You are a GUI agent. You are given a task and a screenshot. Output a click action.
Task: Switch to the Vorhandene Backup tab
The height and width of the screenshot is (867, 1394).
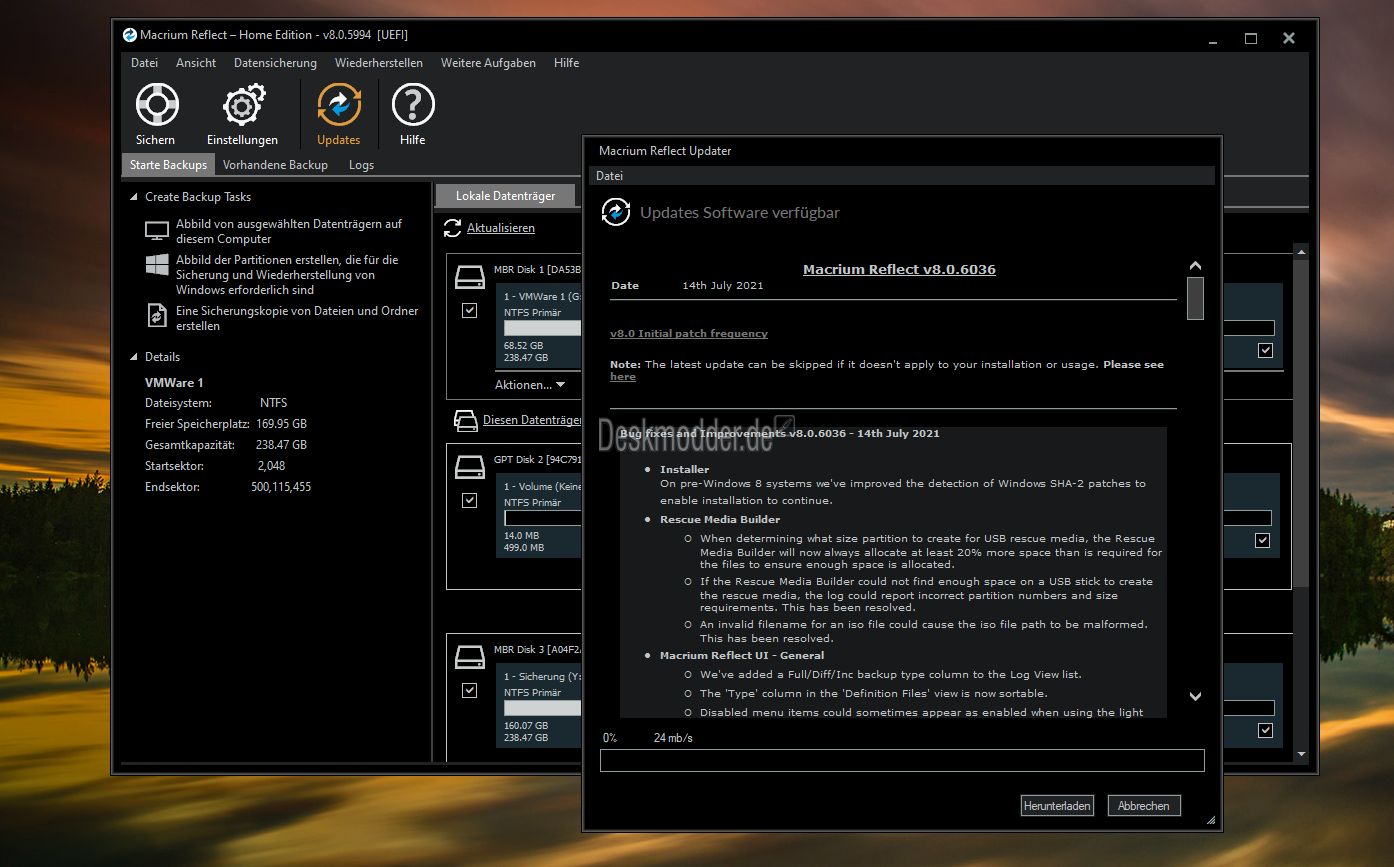275,165
